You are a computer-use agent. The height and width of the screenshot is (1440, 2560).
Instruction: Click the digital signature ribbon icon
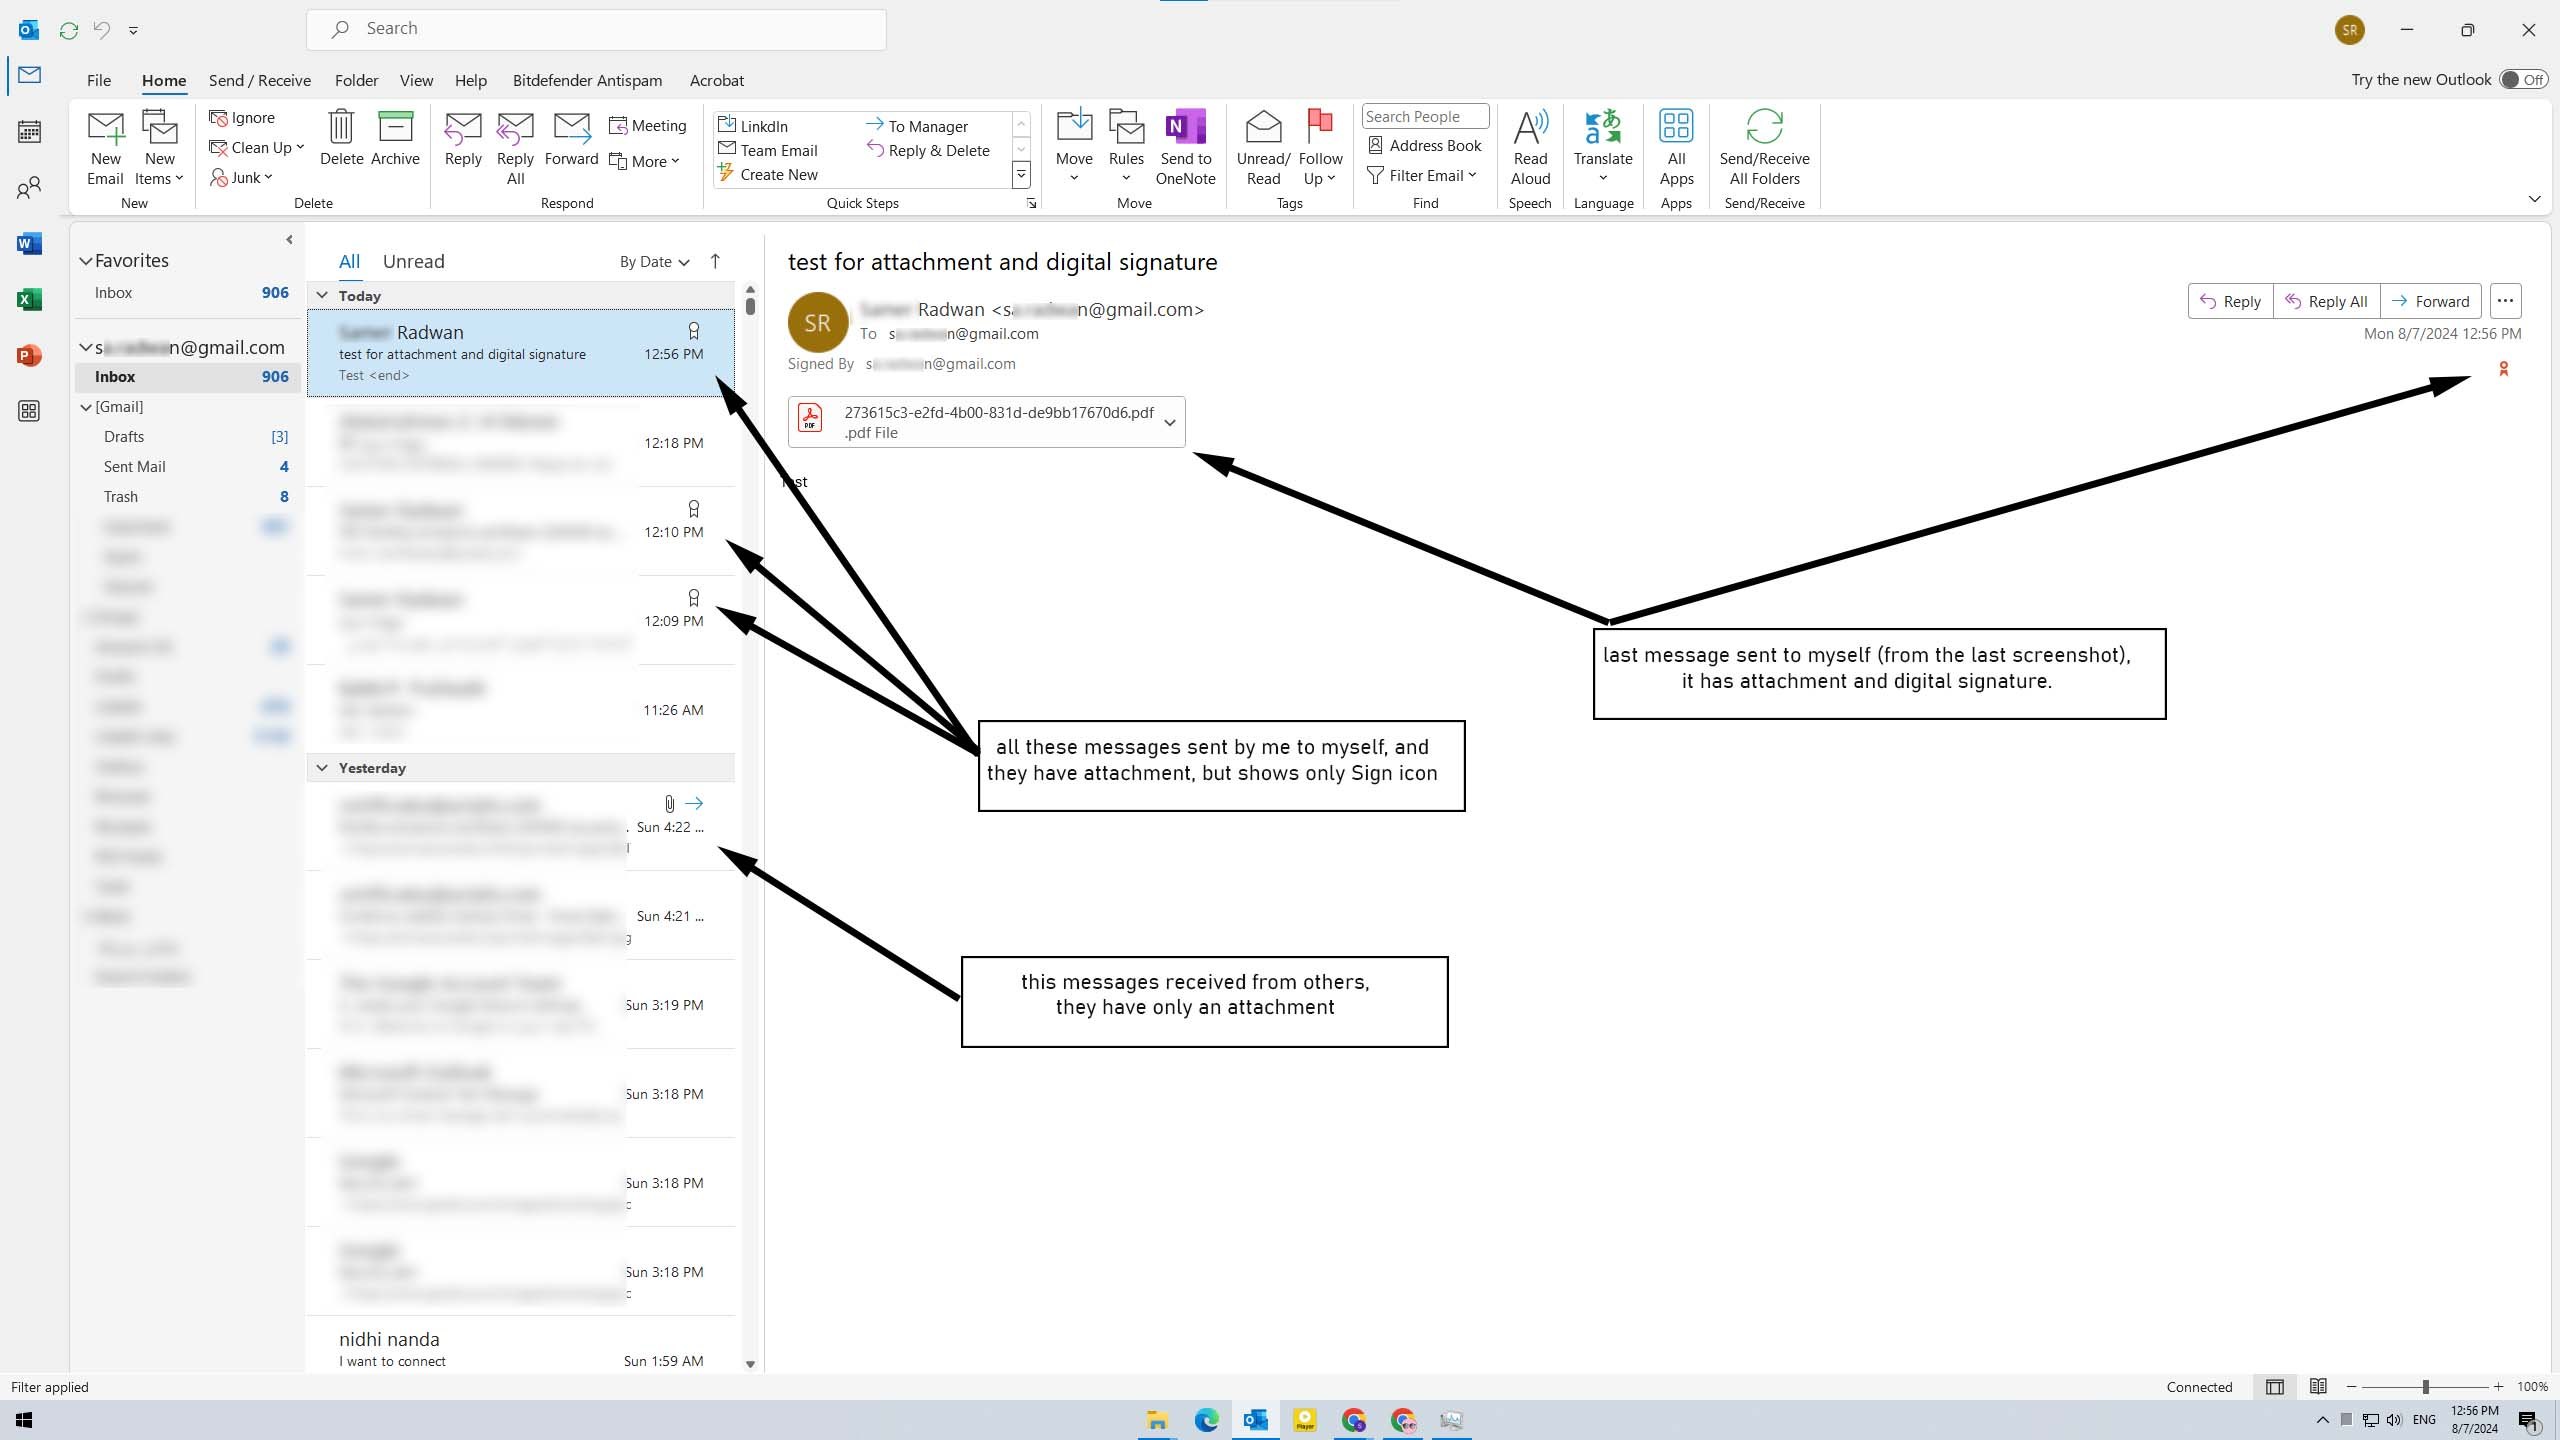click(2503, 369)
